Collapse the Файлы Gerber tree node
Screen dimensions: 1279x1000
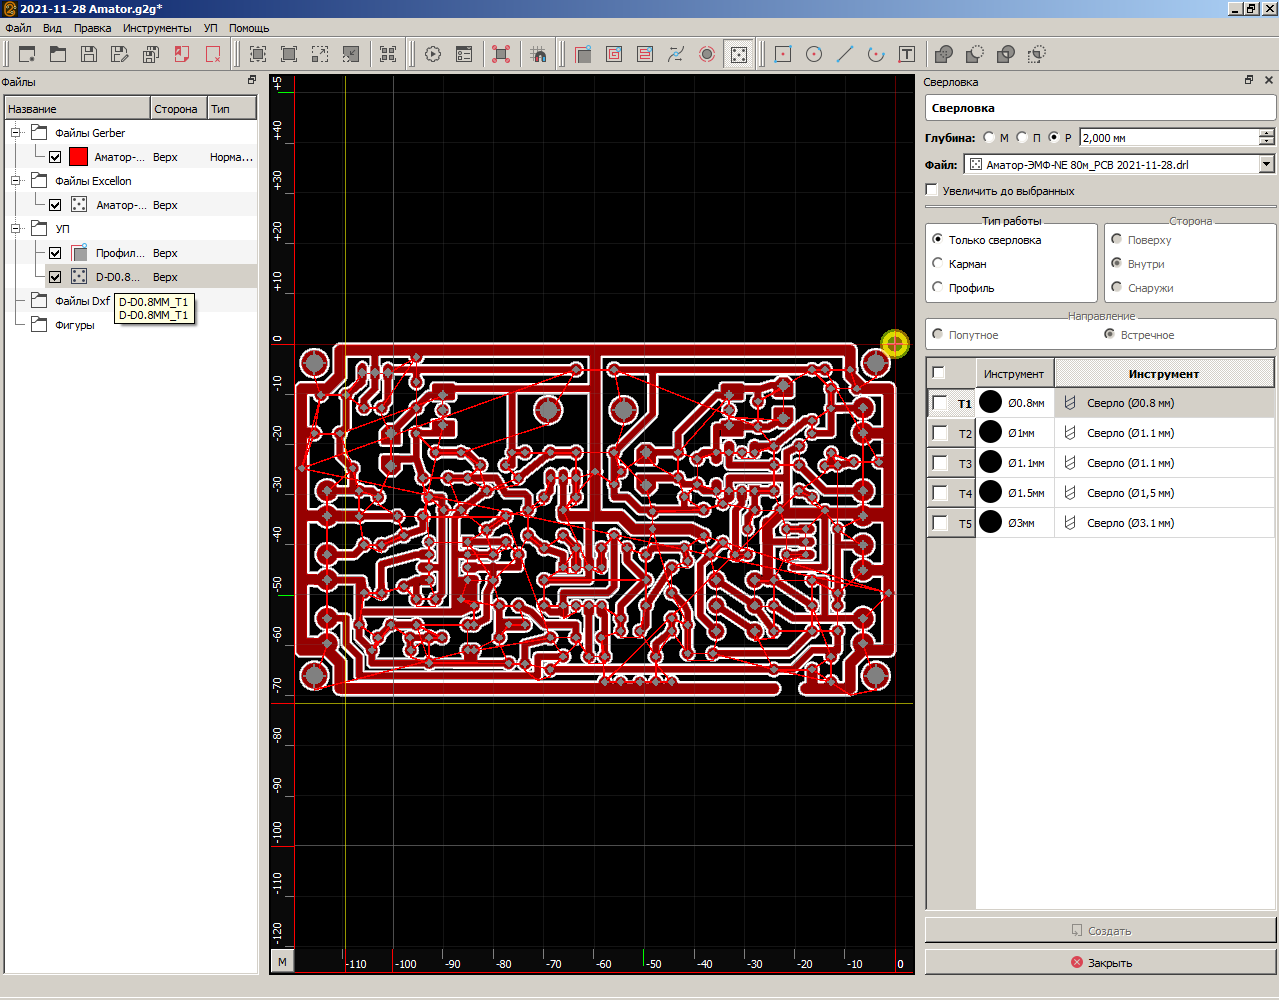tap(16, 132)
